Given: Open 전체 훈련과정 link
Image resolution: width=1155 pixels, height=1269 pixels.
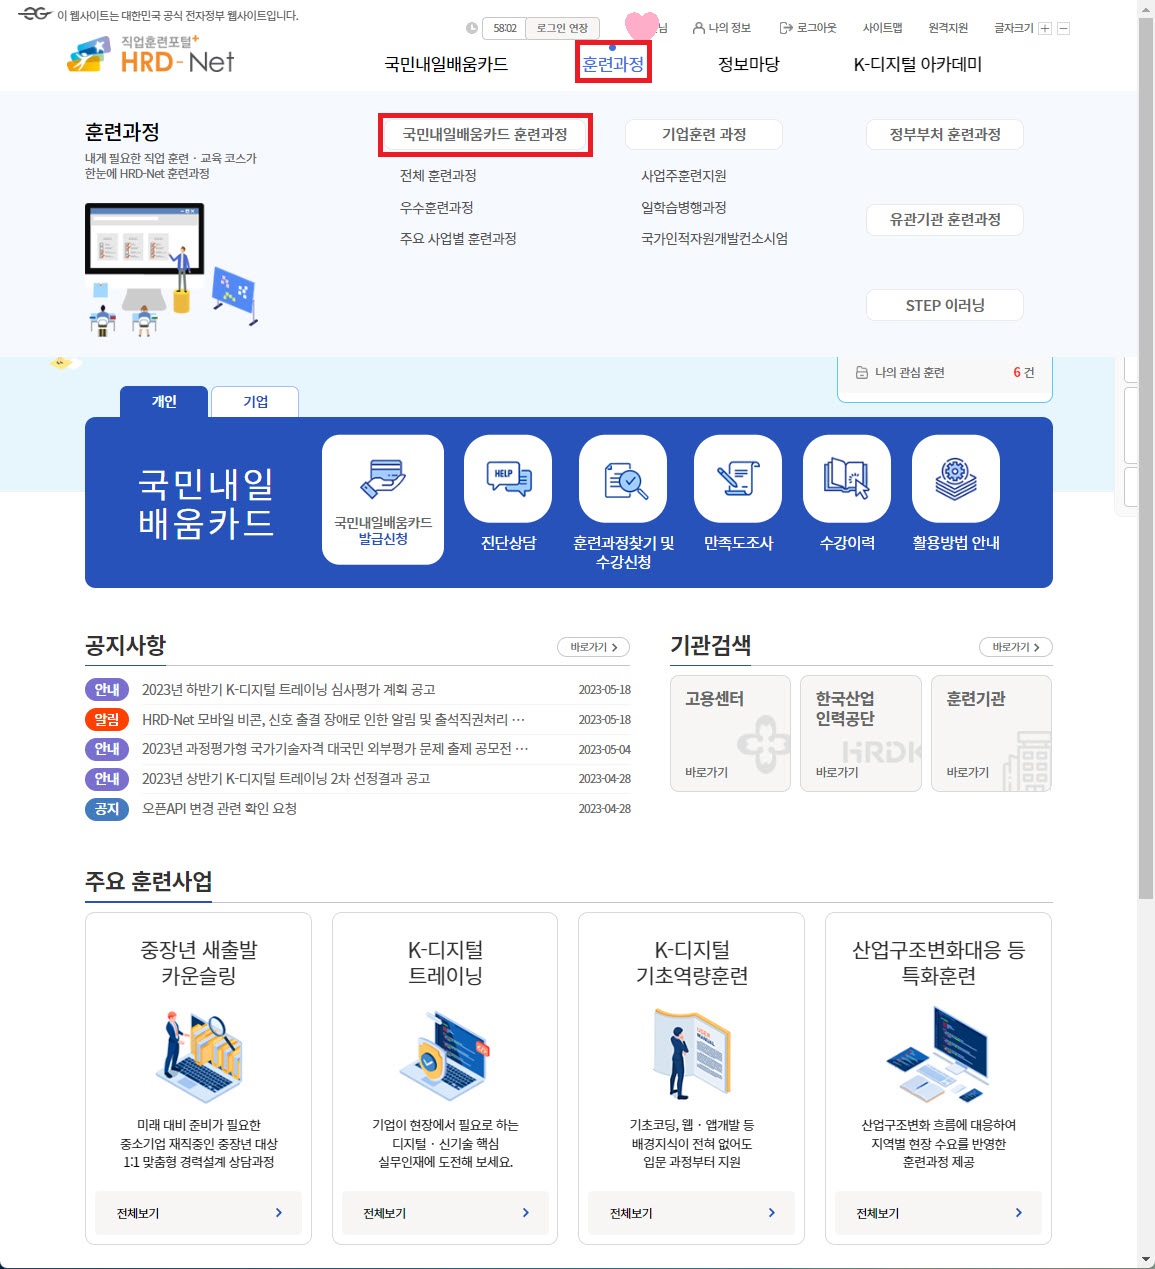Looking at the screenshot, I should (438, 176).
